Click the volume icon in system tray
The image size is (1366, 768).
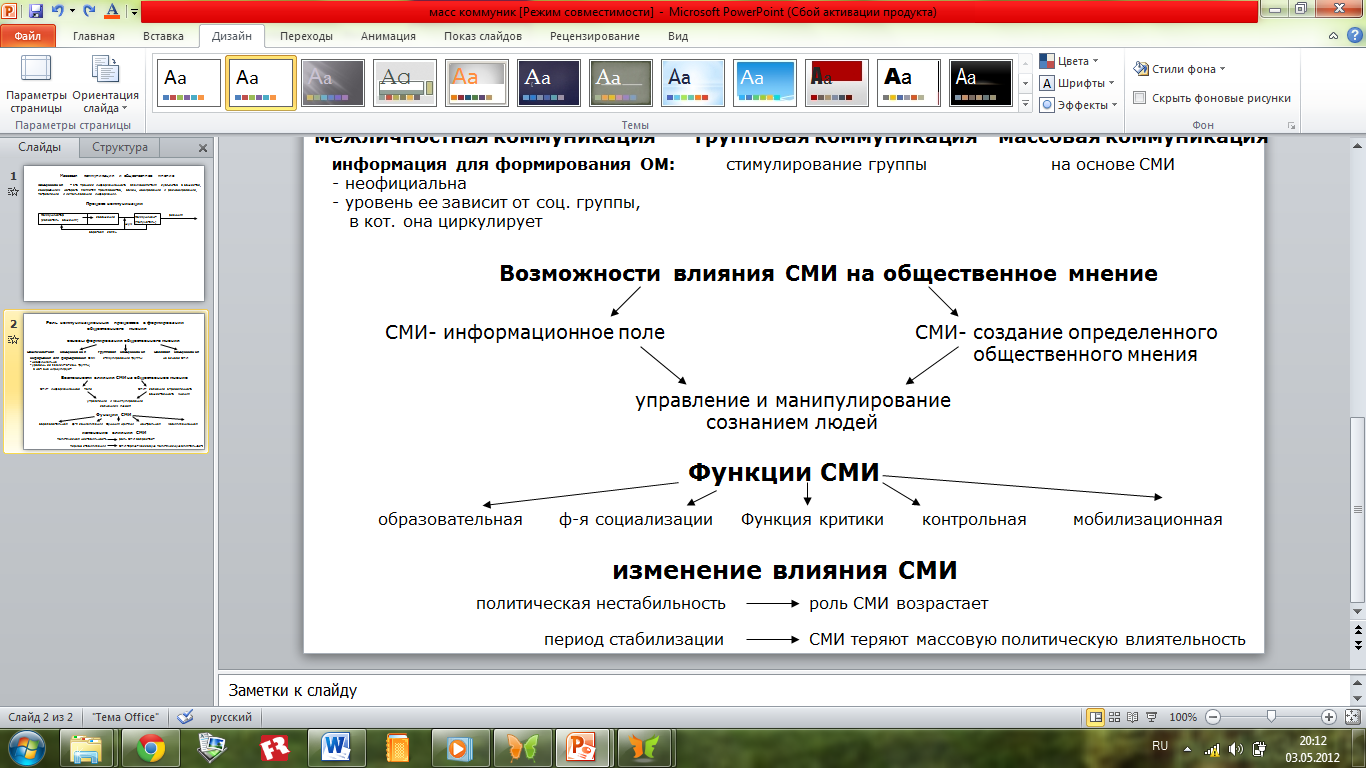coord(1235,748)
